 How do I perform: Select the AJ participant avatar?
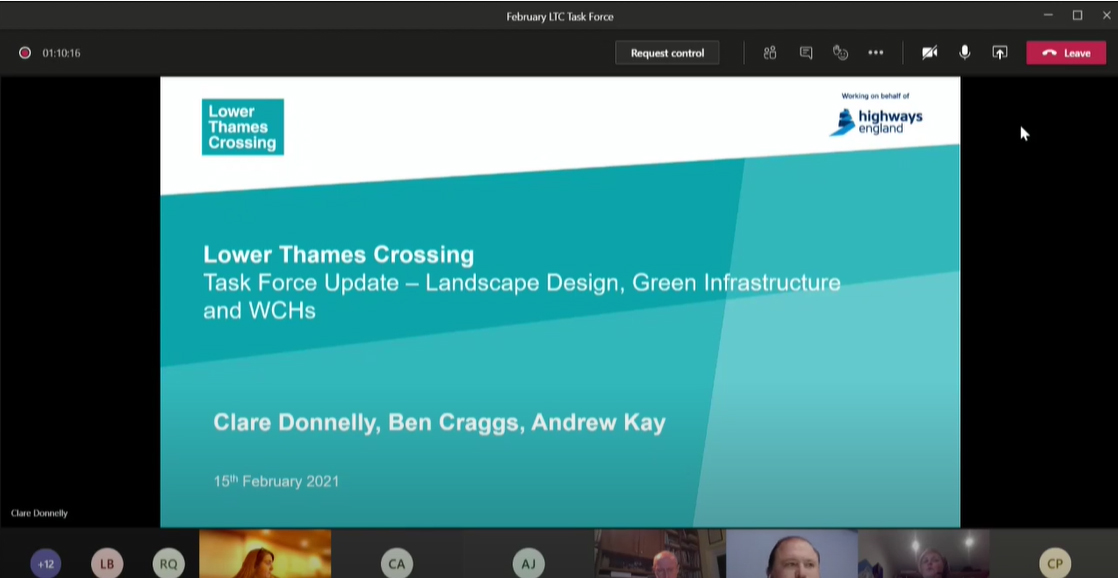pyautogui.click(x=528, y=564)
